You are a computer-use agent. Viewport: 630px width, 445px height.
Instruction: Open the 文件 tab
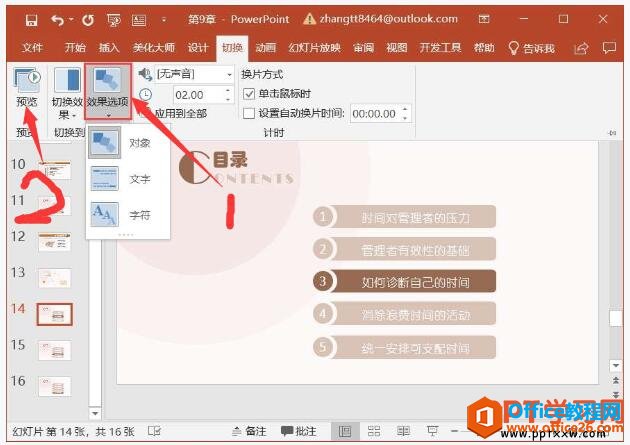point(32,48)
